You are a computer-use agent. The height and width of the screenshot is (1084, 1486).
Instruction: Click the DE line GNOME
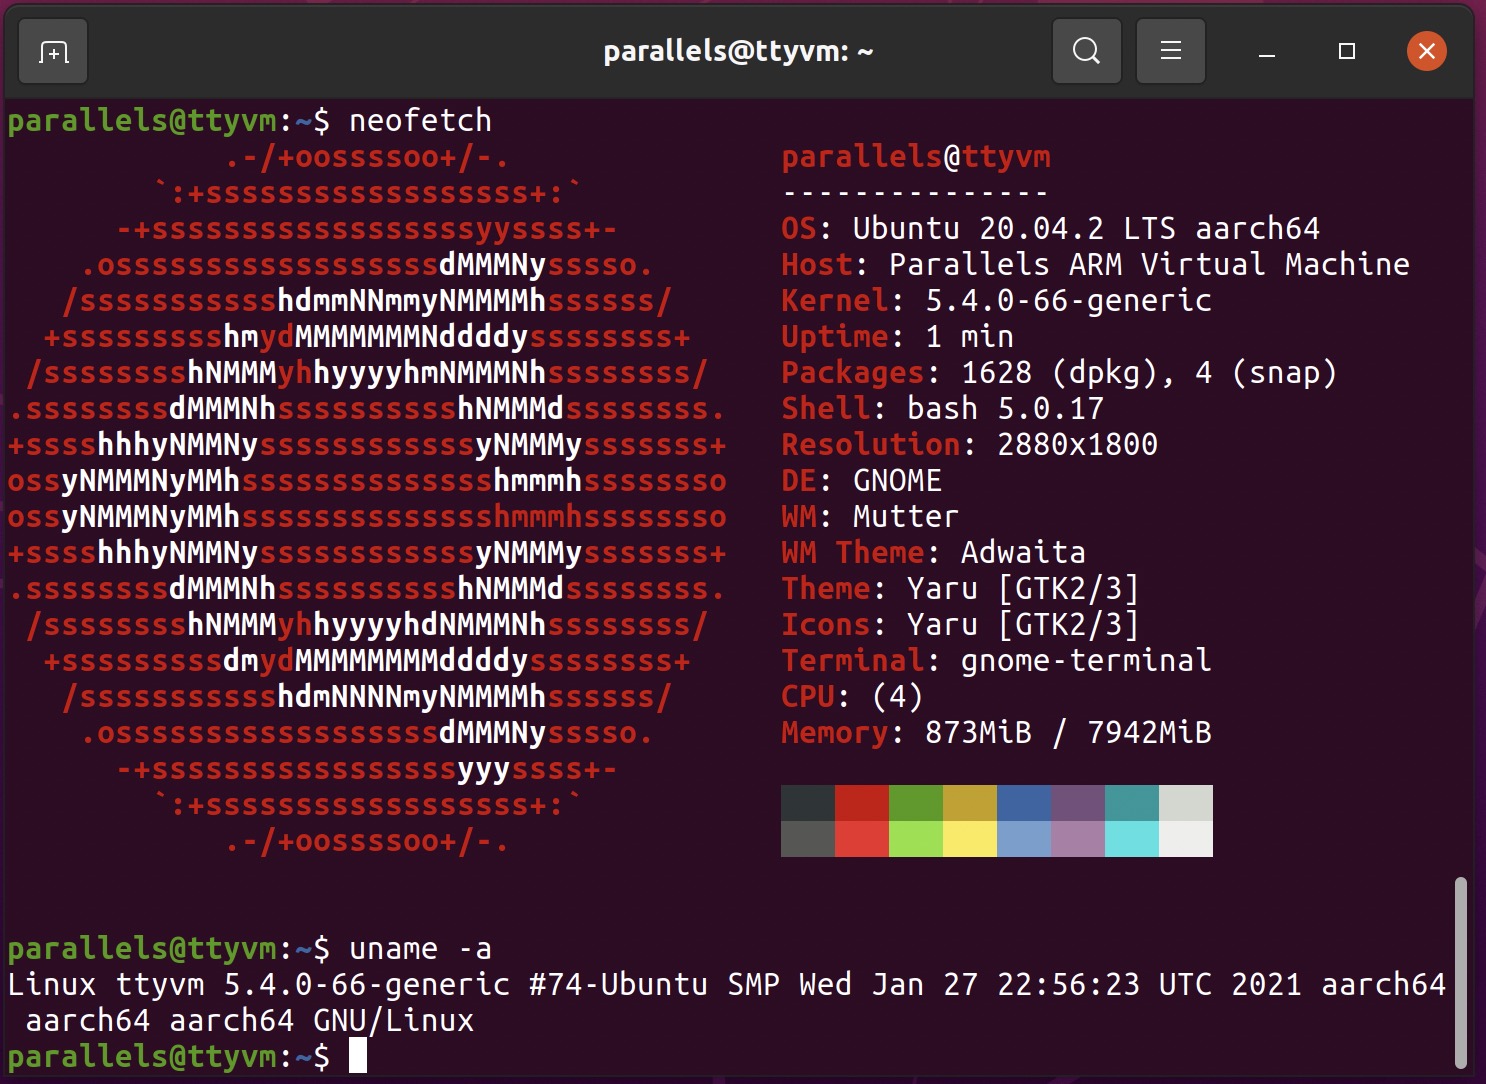point(861,481)
